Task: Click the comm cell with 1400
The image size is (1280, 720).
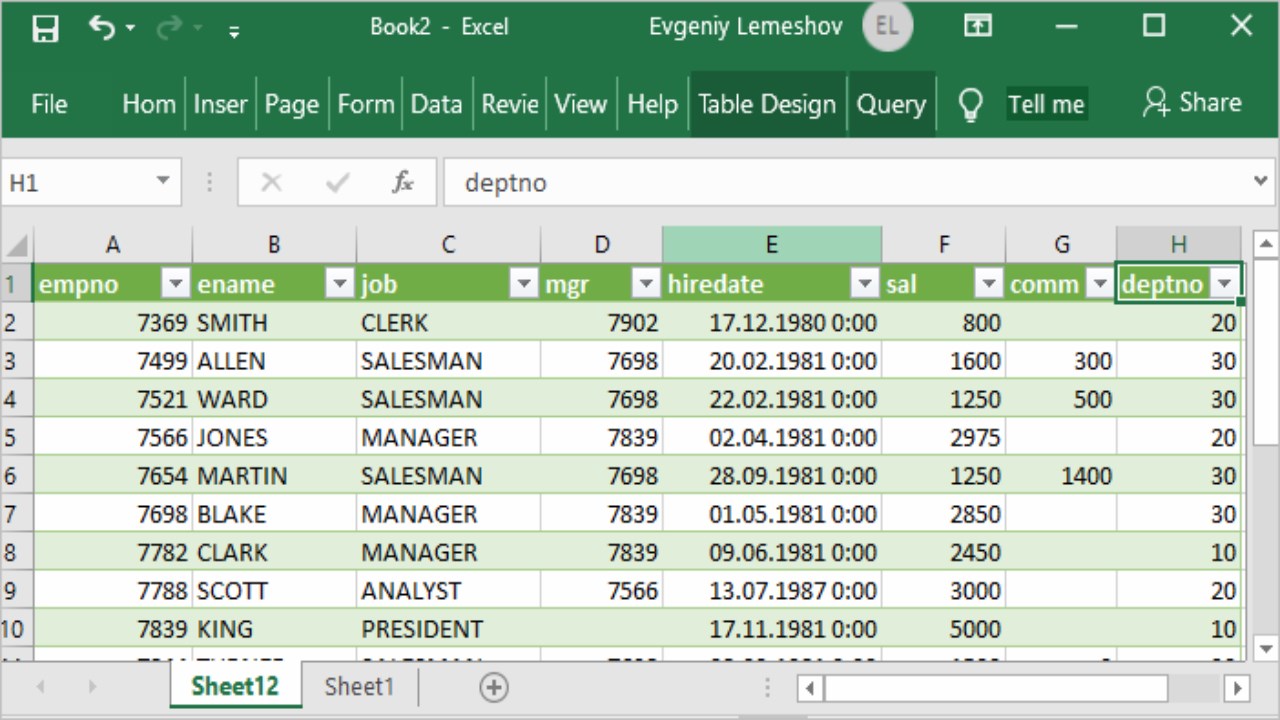Action: pyautogui.click(x=1061, y=476)
